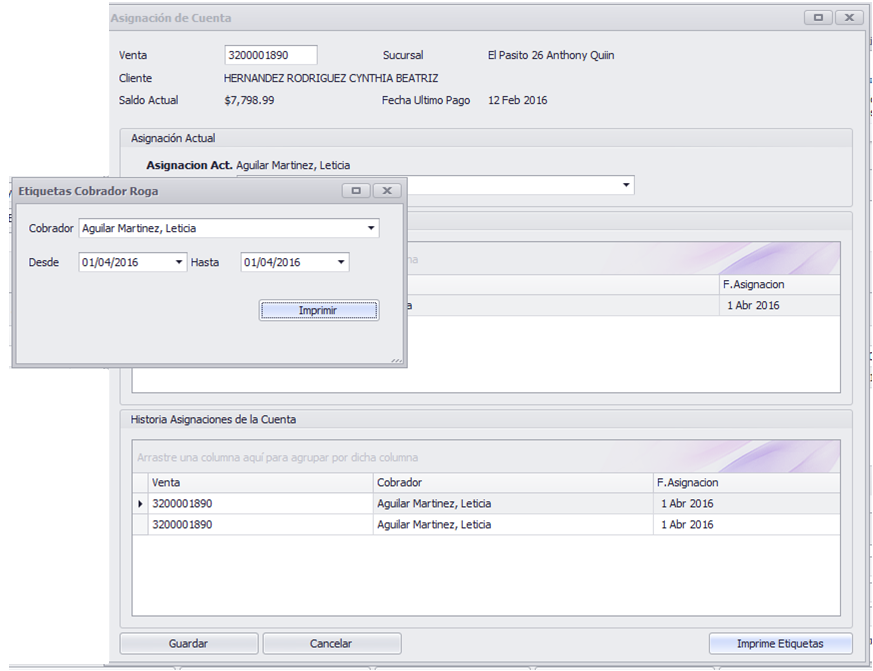Maximize the Asignación de Cuenta window
Screen dimensions: 873x671
[x=818, y=18]
